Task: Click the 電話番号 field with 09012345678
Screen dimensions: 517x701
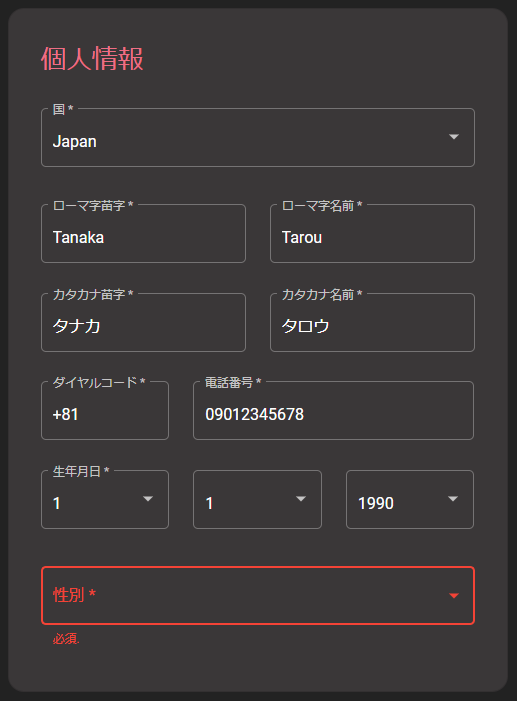Action: point(333,410)
